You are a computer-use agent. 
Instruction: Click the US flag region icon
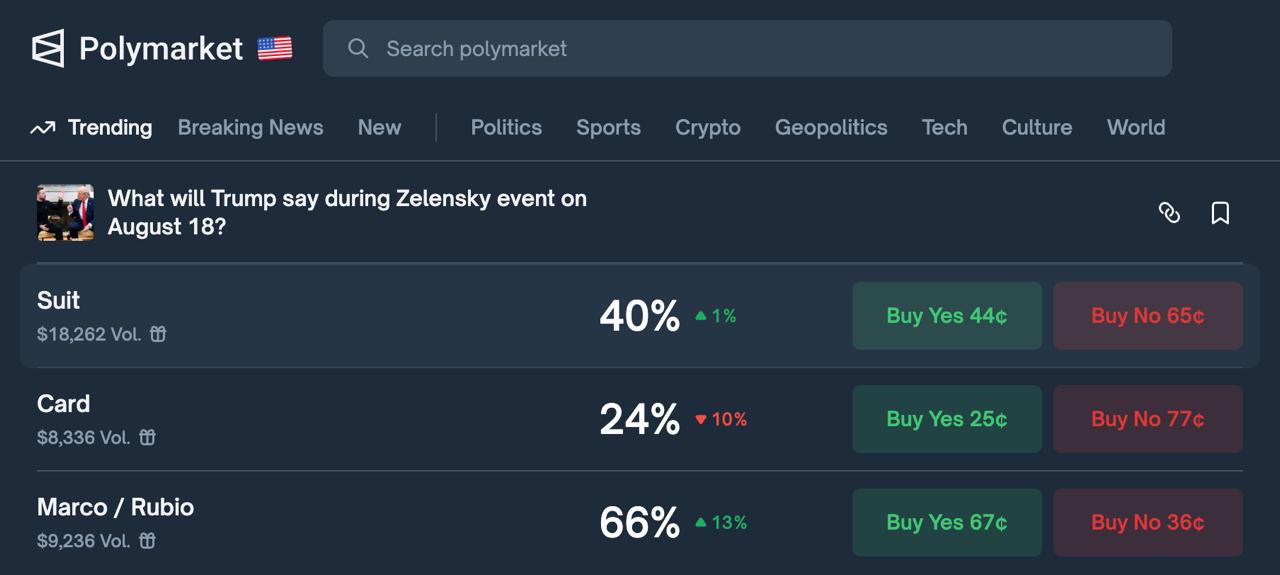[x=275, y=48]
